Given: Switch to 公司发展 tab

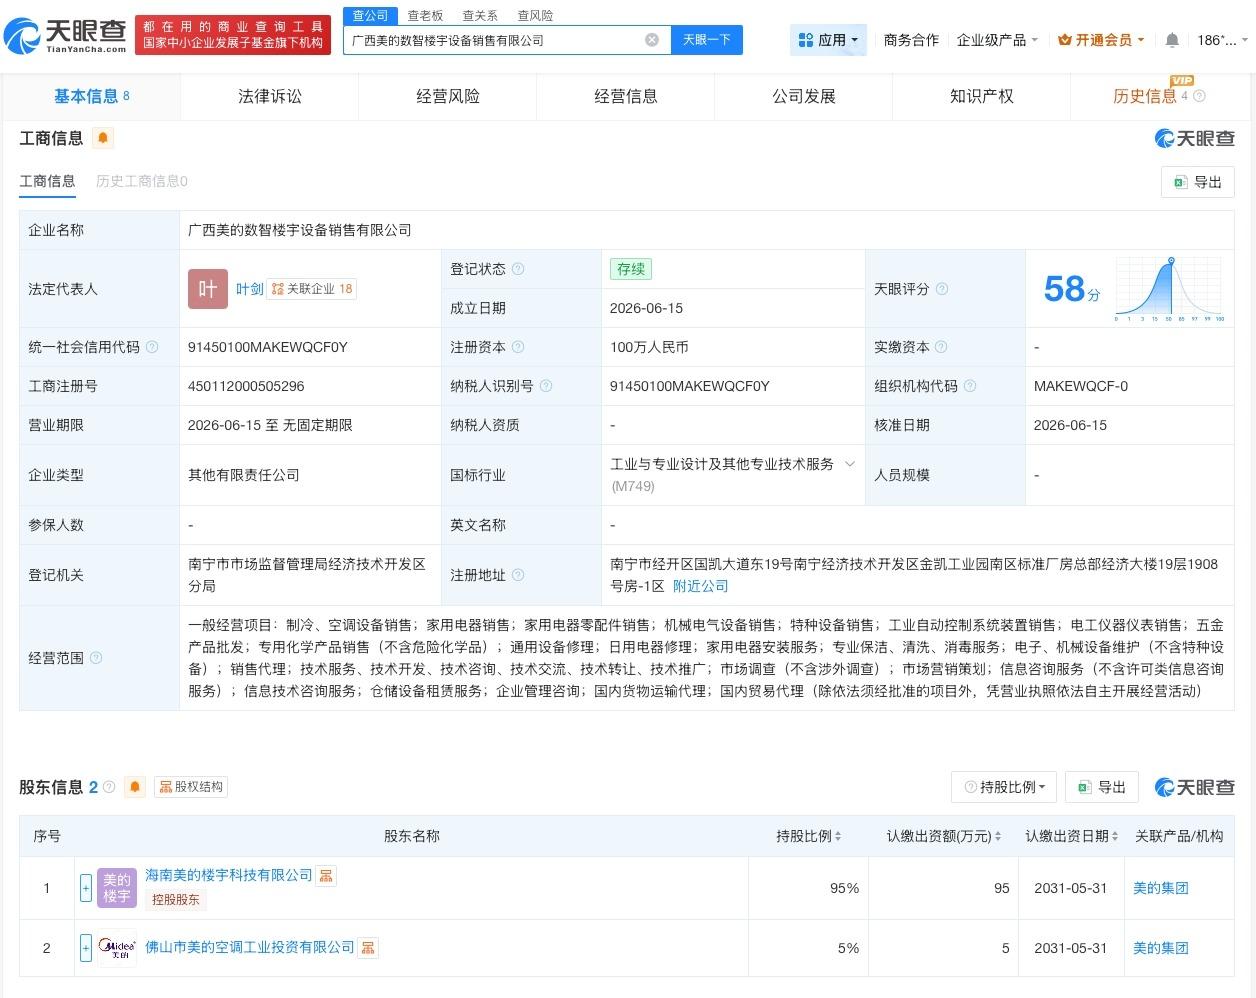Looking at the screenshot, I should [x=804, y=96].
